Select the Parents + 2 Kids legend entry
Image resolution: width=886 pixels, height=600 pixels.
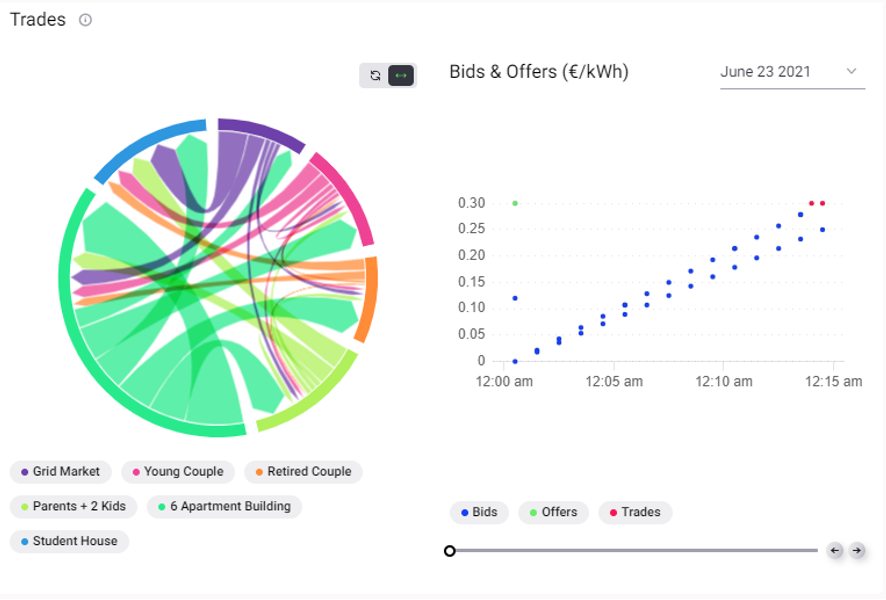pyautogui.click(x=75, y=506)
